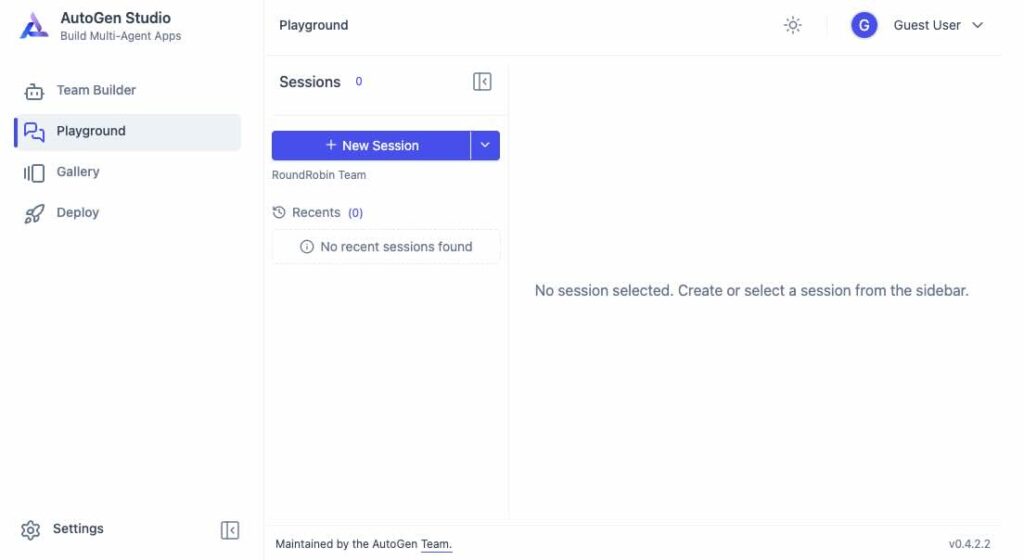The image size is (1024, 560).
Task: Collapse the left navigation sidebar
Action: pyautogui.click(x=230, y=530)
